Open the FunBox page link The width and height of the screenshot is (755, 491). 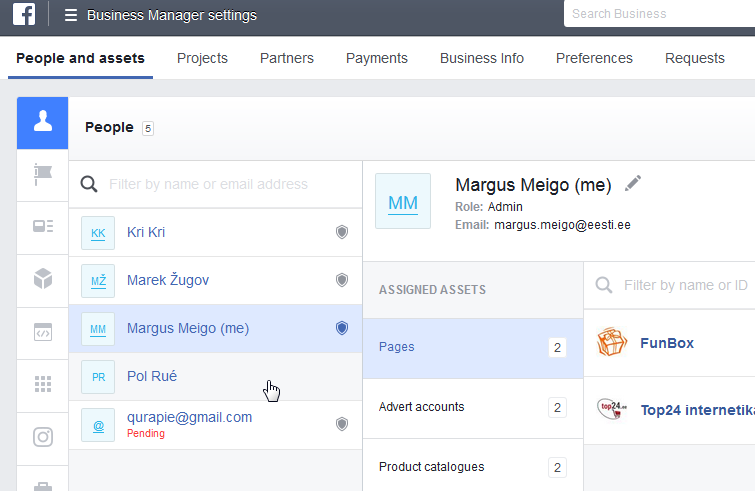(666, 343)
